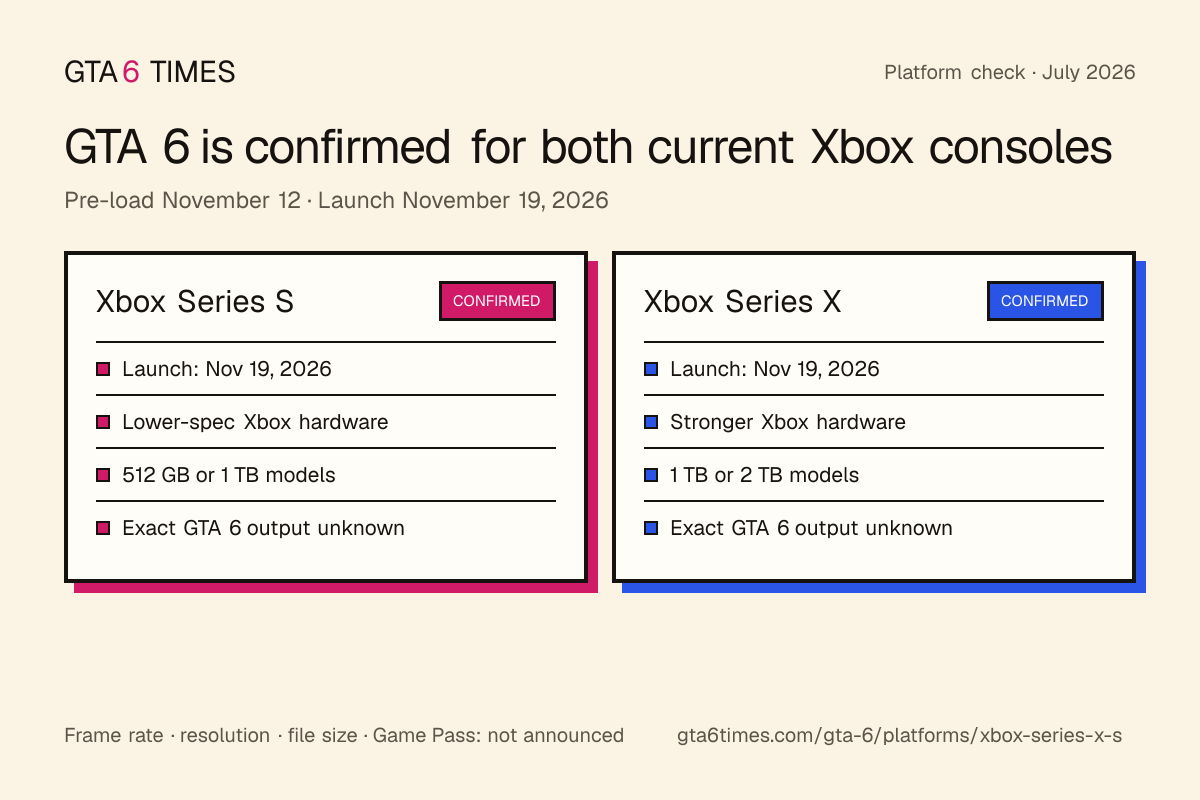Viewport: 1200px width, 800px height.
Task: Open the gta6times.com xbox-series-x-s URL
Action: tap(900, 735)
